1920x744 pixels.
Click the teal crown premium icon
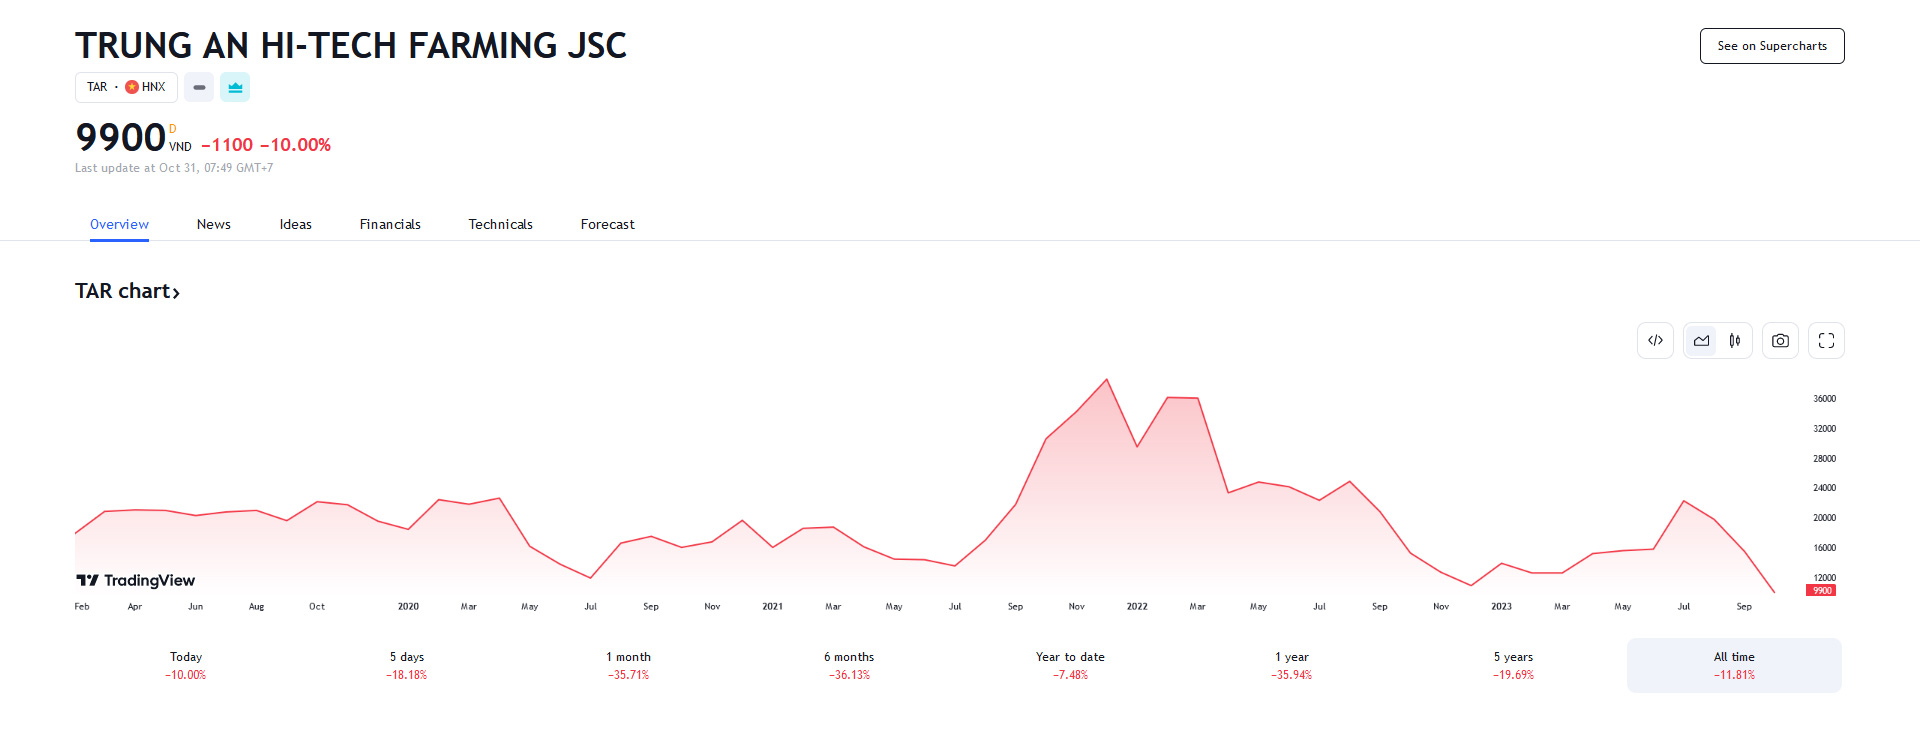tap(235, 87)
